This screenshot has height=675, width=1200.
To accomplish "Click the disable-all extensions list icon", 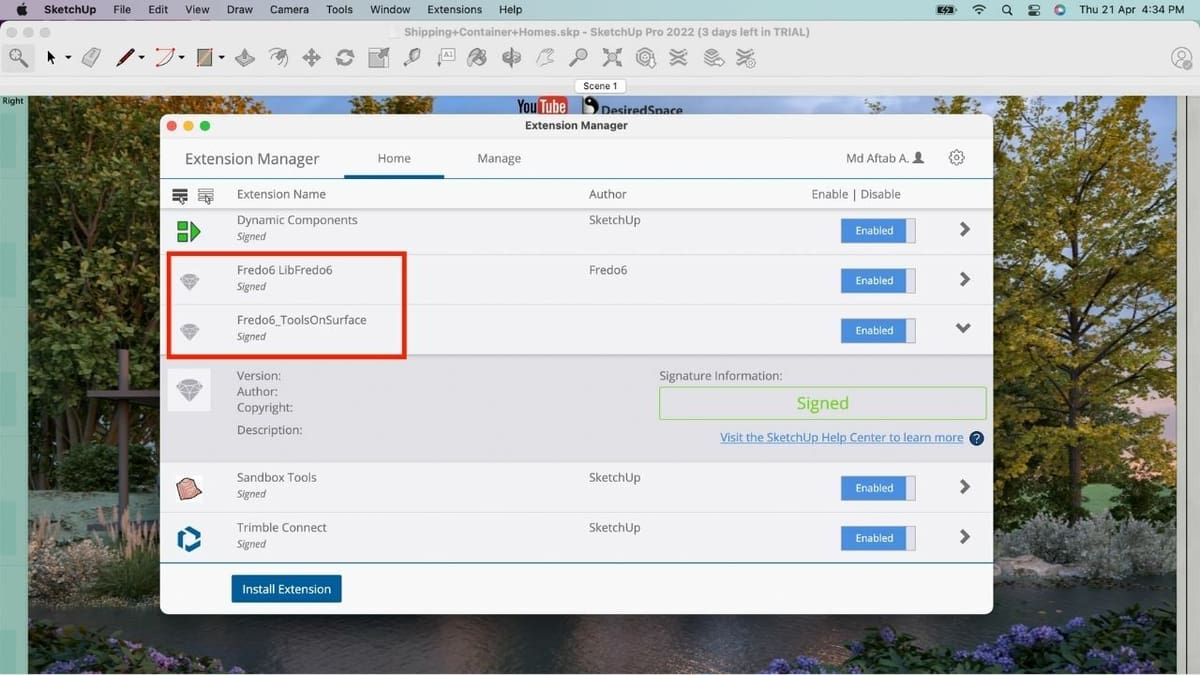I will (206, 195).
